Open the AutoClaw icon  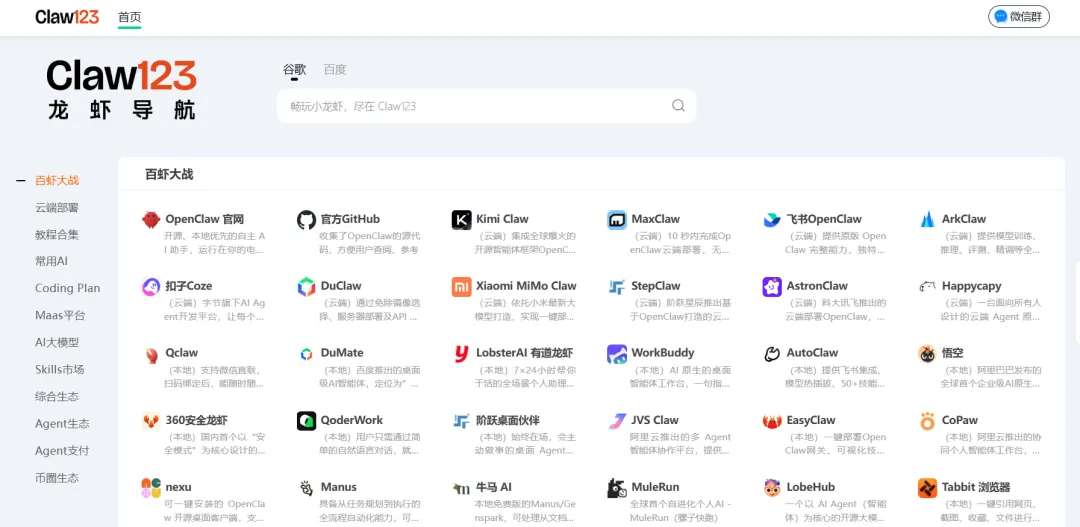click(x=772, y=354)
